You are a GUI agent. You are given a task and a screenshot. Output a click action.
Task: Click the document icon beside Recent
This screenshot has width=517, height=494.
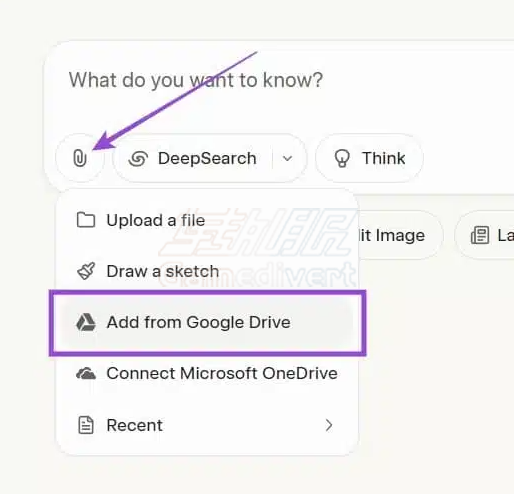pyautogui.click(x=86, y=425)
